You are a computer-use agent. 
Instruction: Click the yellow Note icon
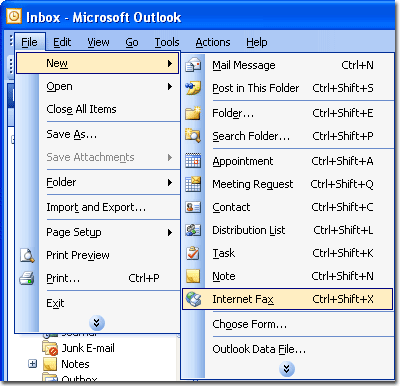(193, 276)
